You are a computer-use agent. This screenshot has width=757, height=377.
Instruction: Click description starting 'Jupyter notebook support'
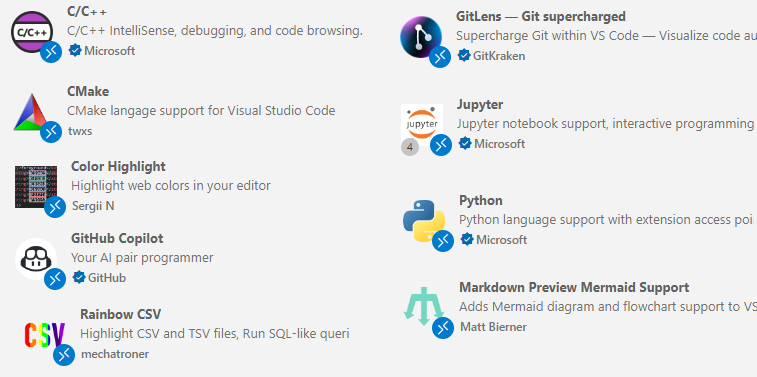605,124
